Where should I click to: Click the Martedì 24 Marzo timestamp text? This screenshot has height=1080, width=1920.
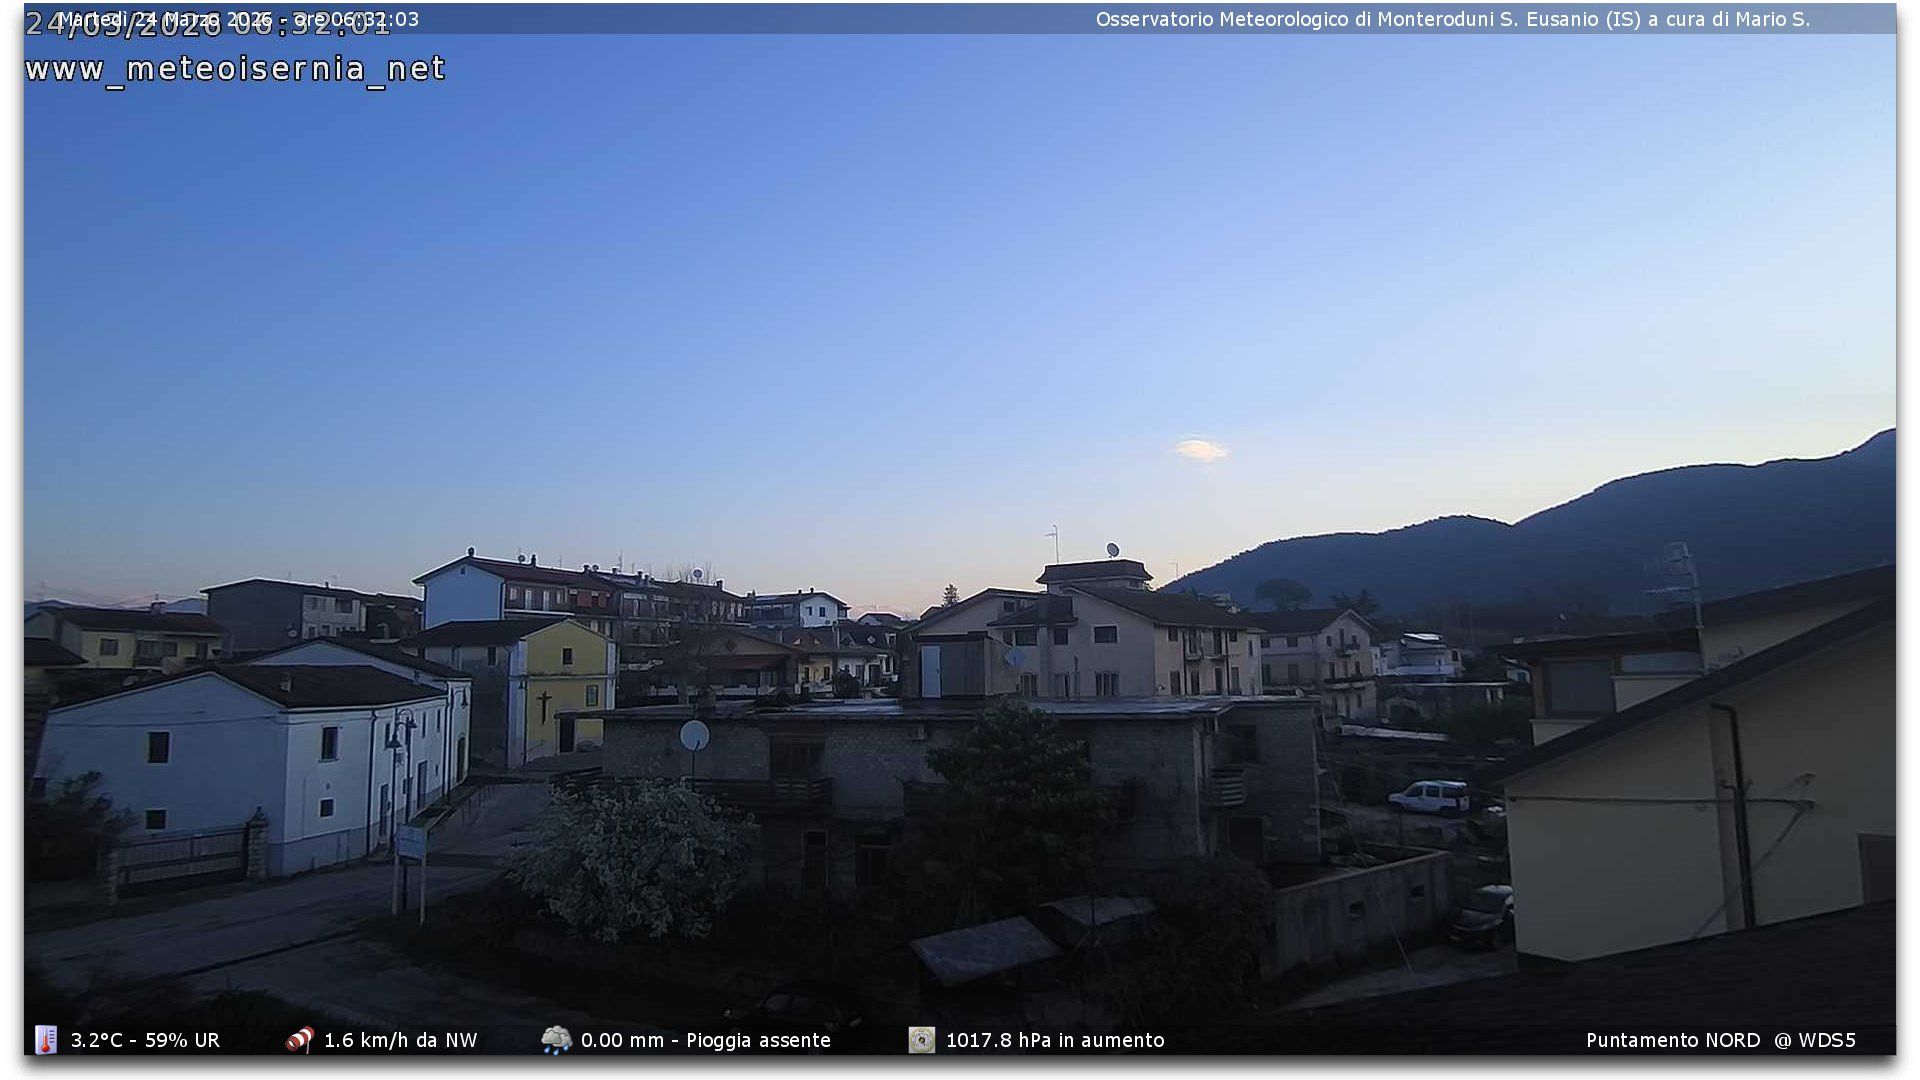tap(238, 19)
